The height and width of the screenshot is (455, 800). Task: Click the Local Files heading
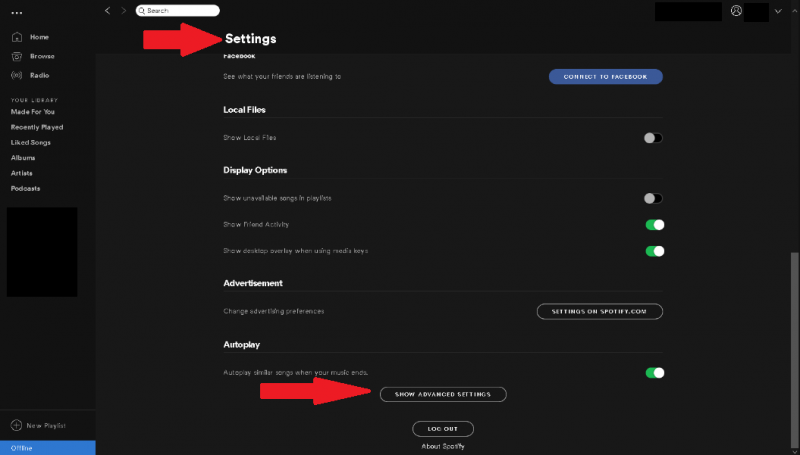tap(244, 110)
